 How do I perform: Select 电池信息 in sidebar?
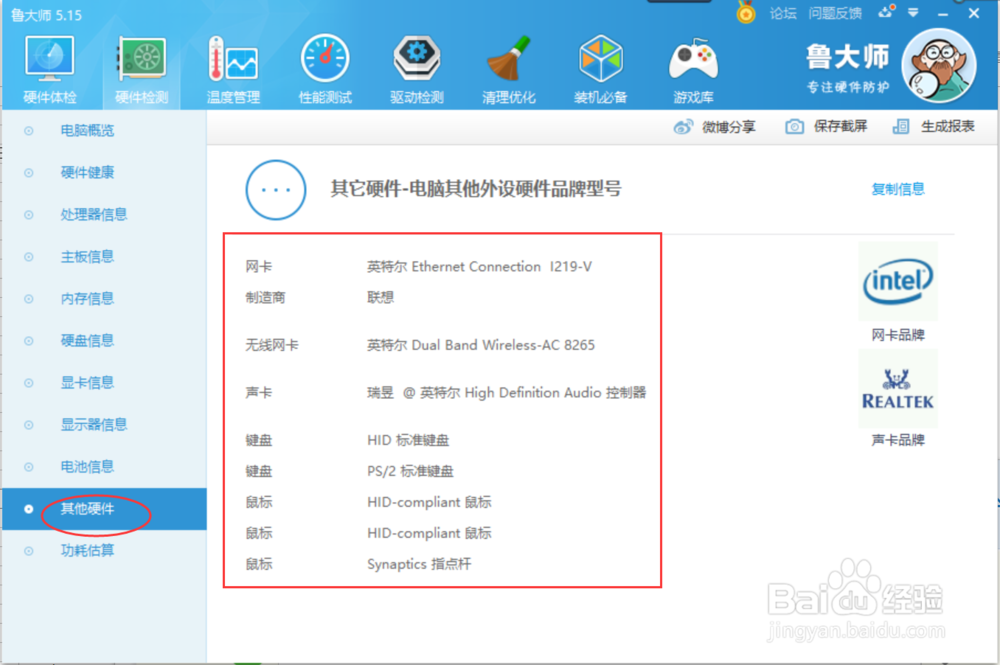click(87, 467)
